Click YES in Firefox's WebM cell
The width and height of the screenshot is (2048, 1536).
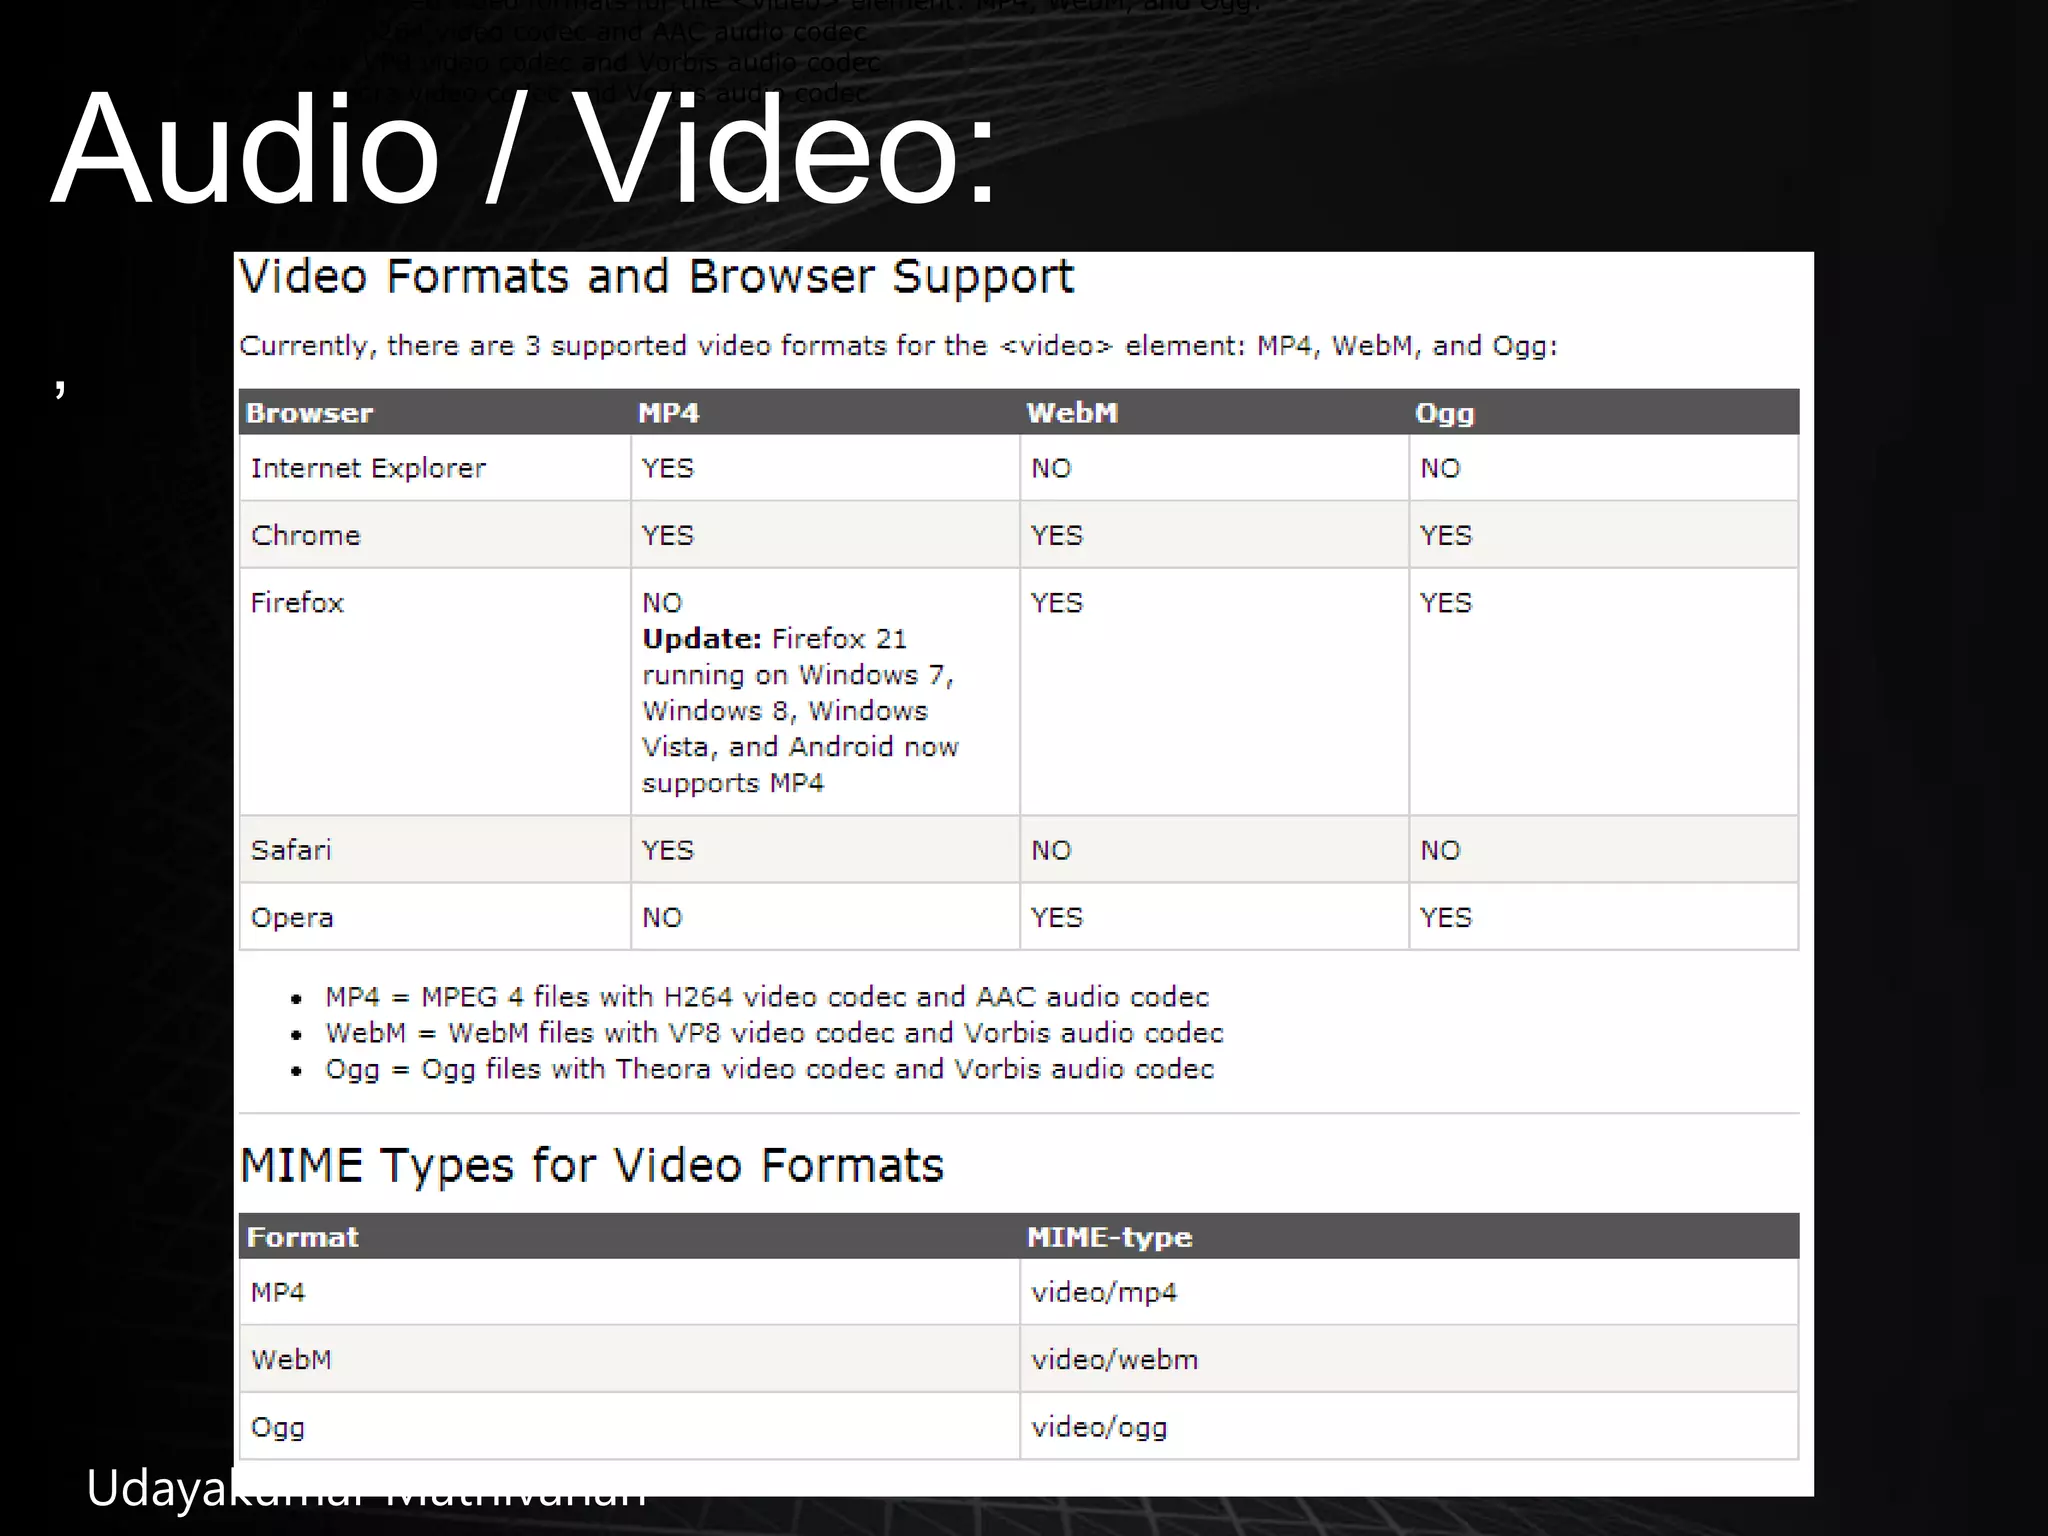[x=1057, y=602]
